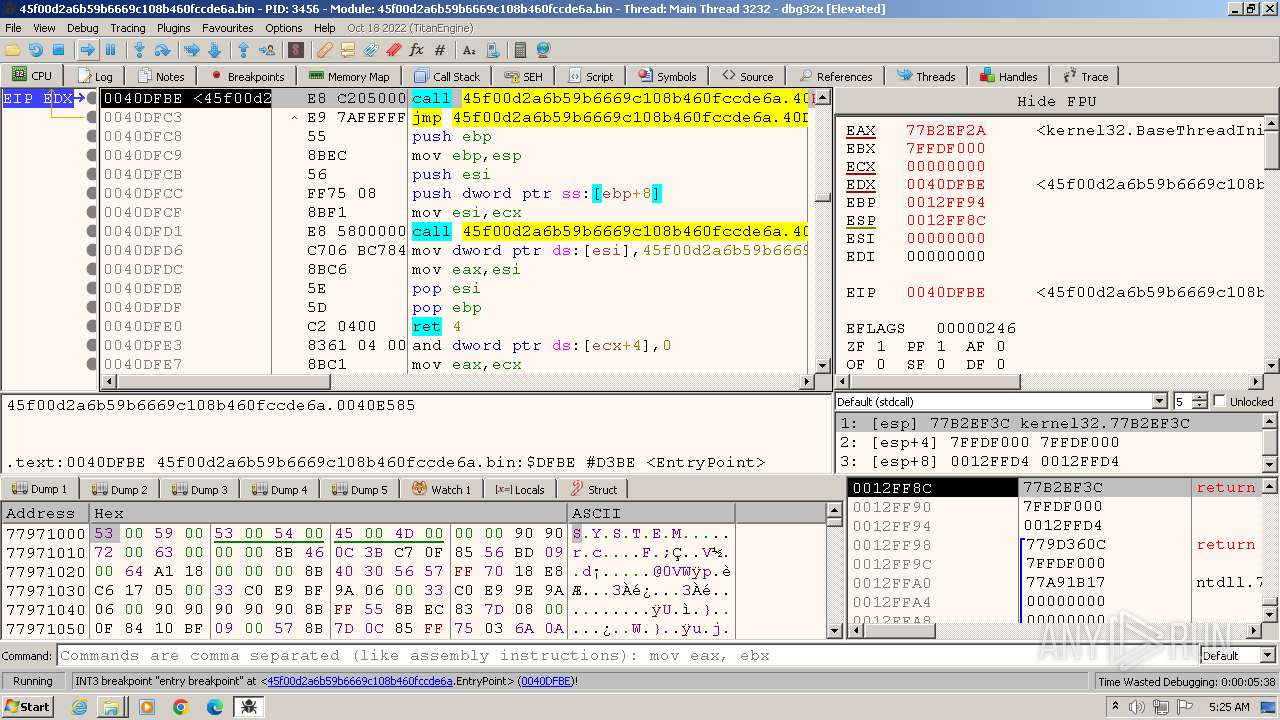The width and height of the screenshot is (1280, 720).
Task: Open the bug debugger taskbar icon
Action: click(249, 707)
